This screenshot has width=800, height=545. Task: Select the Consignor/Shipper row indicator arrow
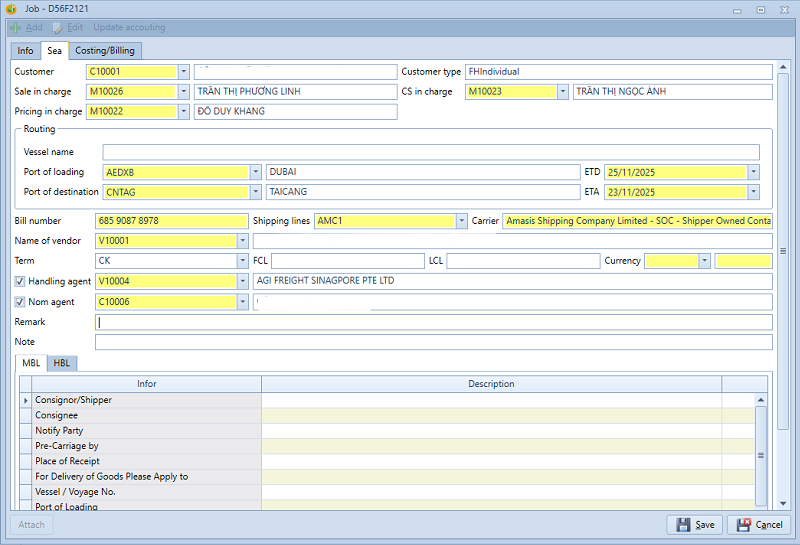click(x=25, y=400)
